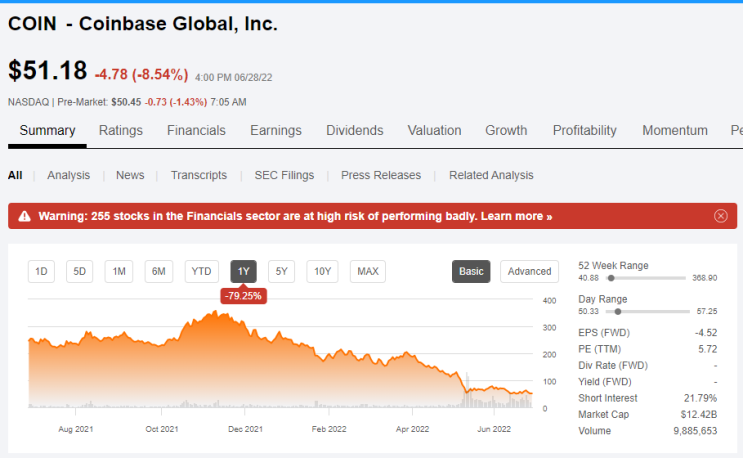The height and width of the screenshot is (458, 743).
Task: Click the Yield (FWD) label
Action: tap(605, 382)
